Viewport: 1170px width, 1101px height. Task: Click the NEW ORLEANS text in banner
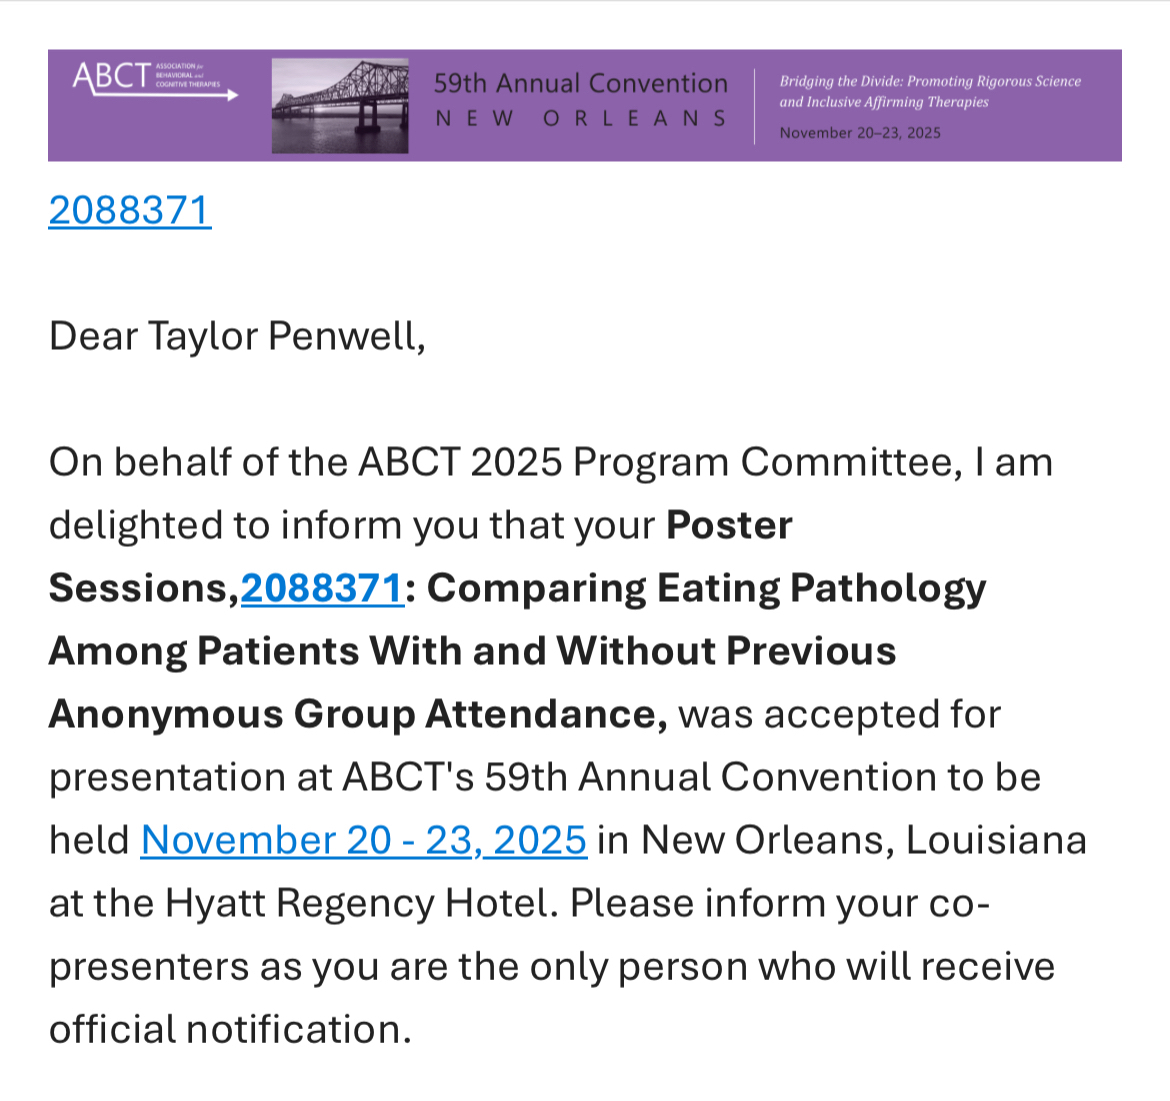(x=580, y=118)
